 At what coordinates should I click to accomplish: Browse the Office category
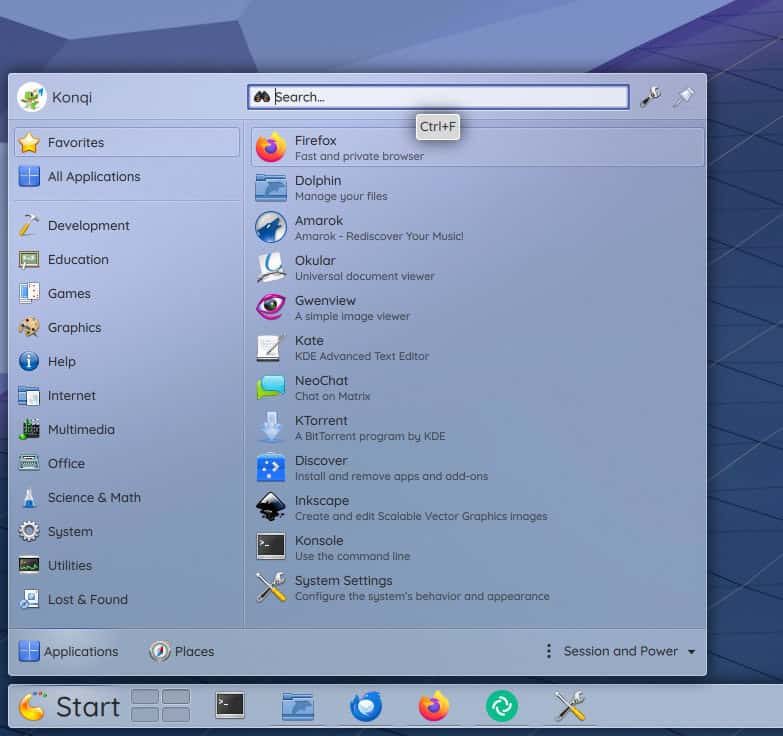click(x=127, y=463)
